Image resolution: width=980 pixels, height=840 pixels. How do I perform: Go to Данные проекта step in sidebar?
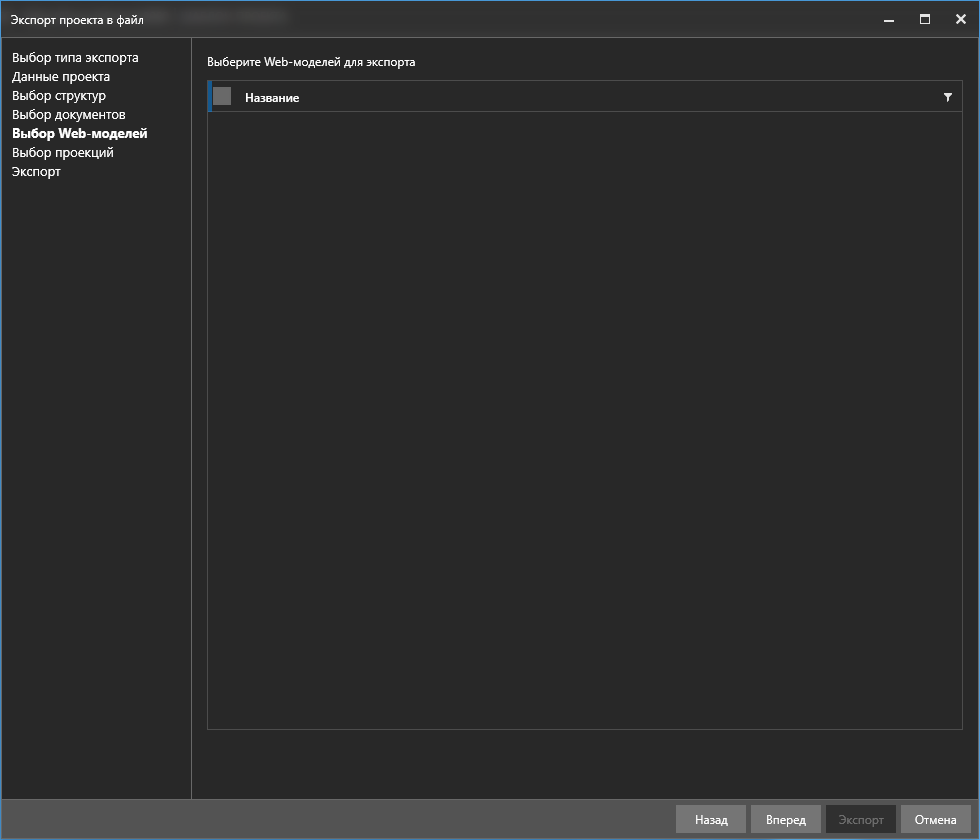[x=61, y=77]
